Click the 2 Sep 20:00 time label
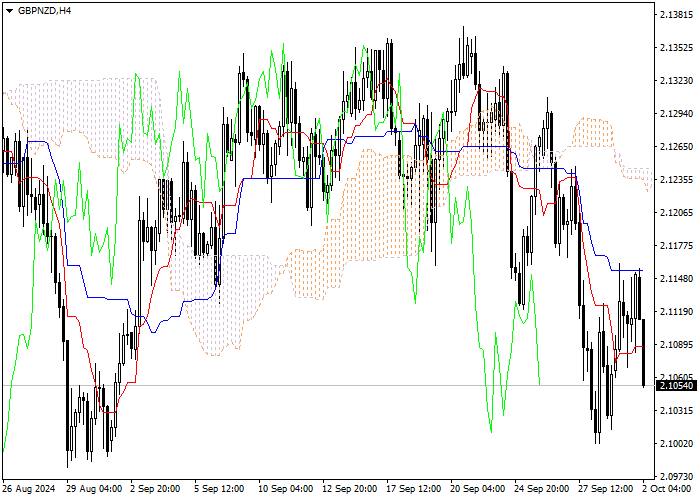The width and height of the screenshot is (700, 500). 155,489
